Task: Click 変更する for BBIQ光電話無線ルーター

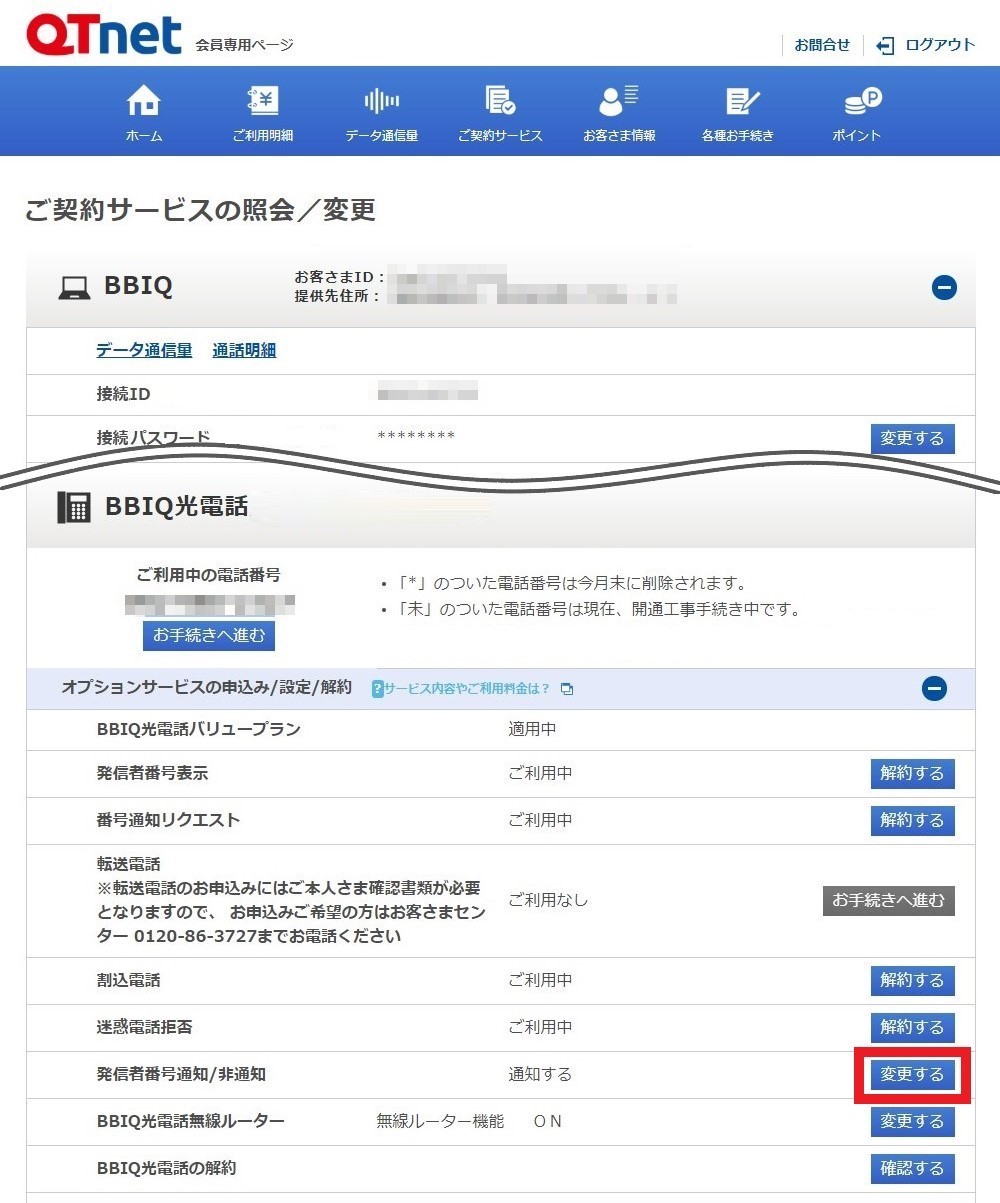Action: click(x=912, y=1121)
